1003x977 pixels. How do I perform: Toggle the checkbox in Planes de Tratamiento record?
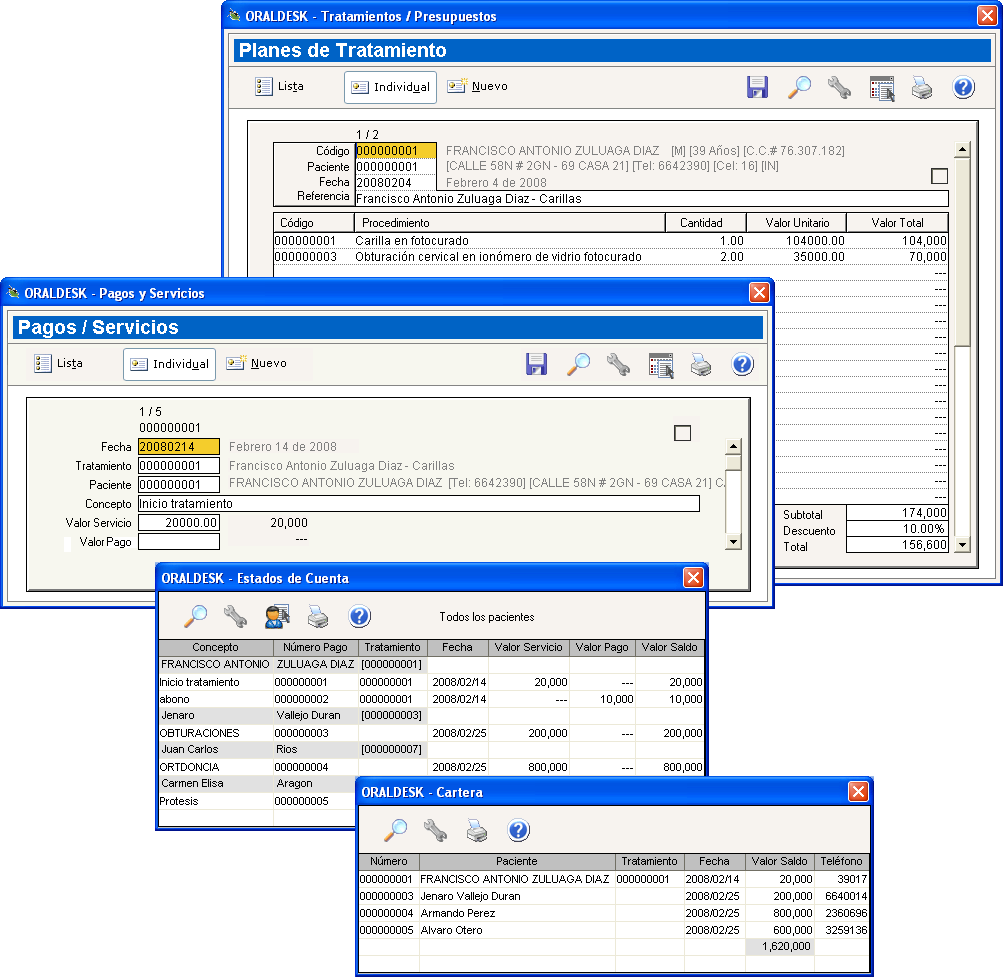point(939,176)
